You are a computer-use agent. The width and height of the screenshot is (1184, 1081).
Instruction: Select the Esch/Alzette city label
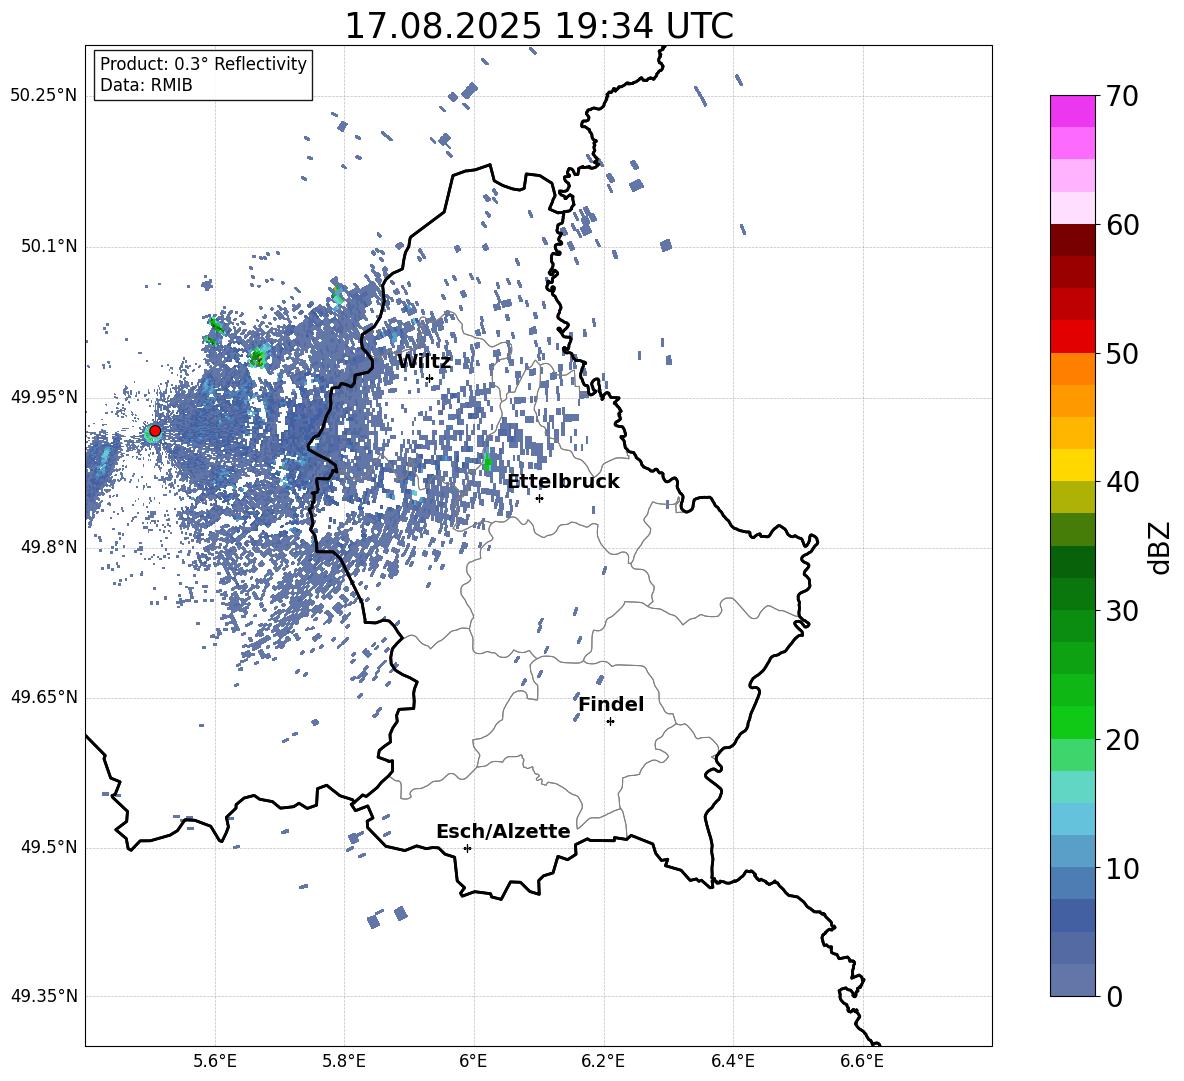point(503,831)
